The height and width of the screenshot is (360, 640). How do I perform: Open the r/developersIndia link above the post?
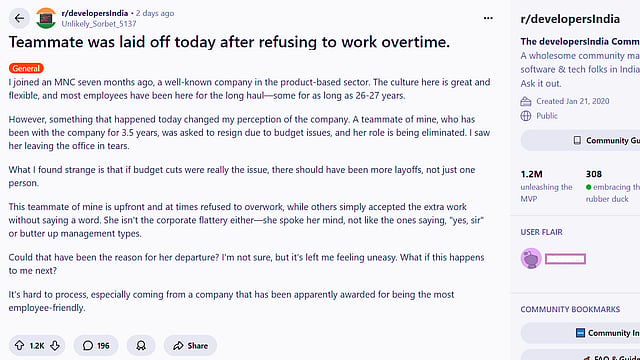point(95,13)
